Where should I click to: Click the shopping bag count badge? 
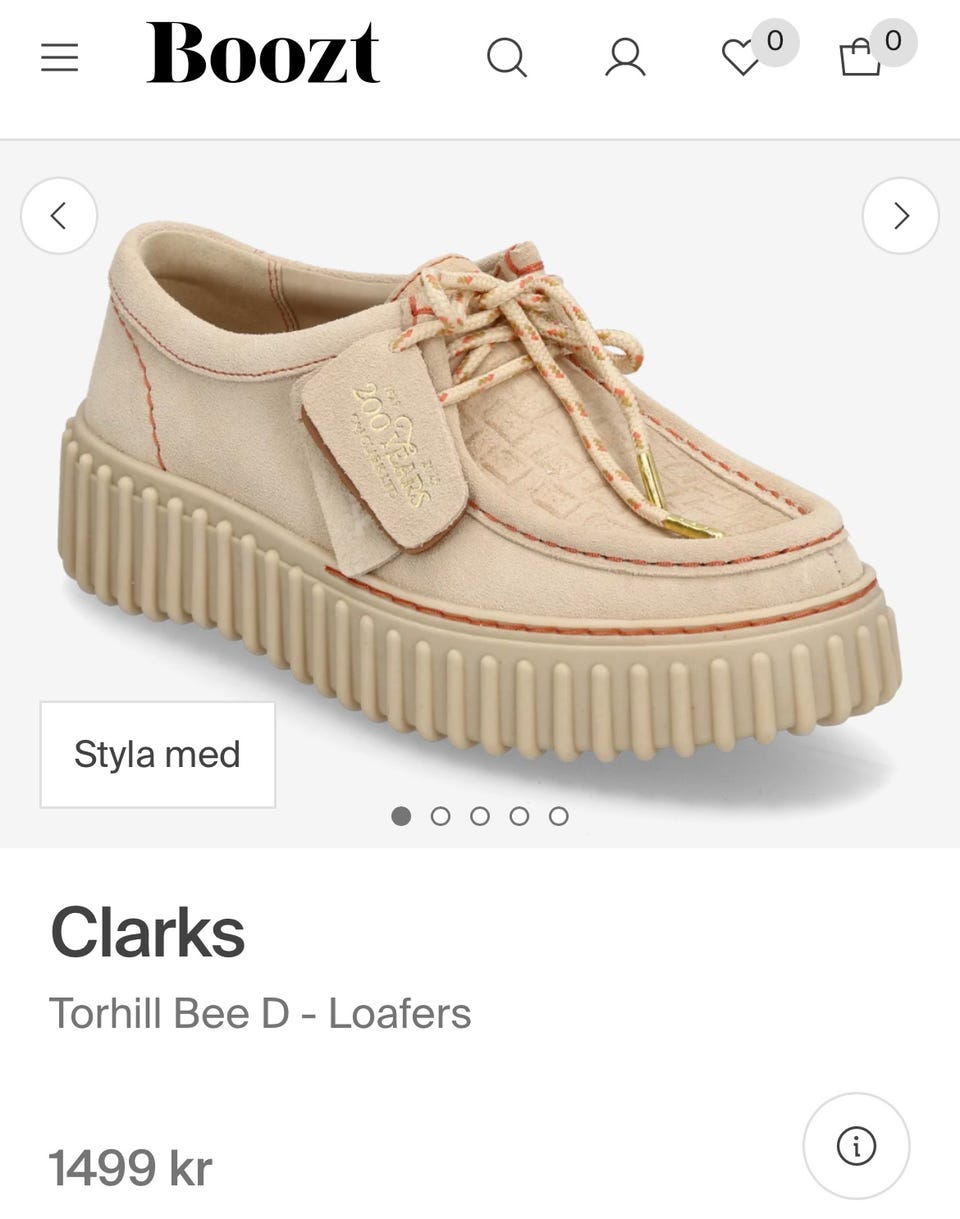click(x=893, y=42)
